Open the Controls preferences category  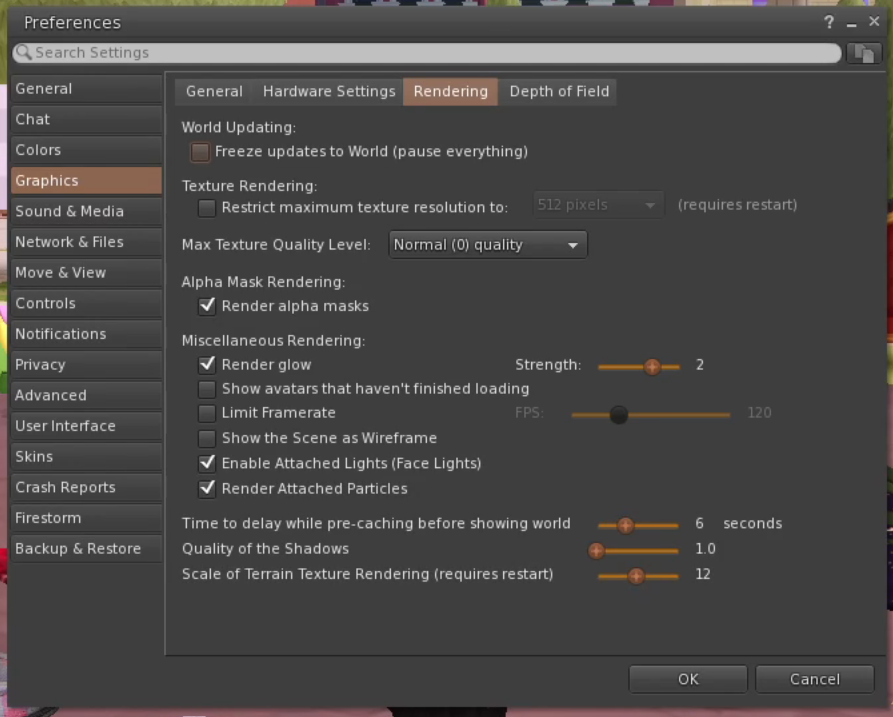[86, 304]
